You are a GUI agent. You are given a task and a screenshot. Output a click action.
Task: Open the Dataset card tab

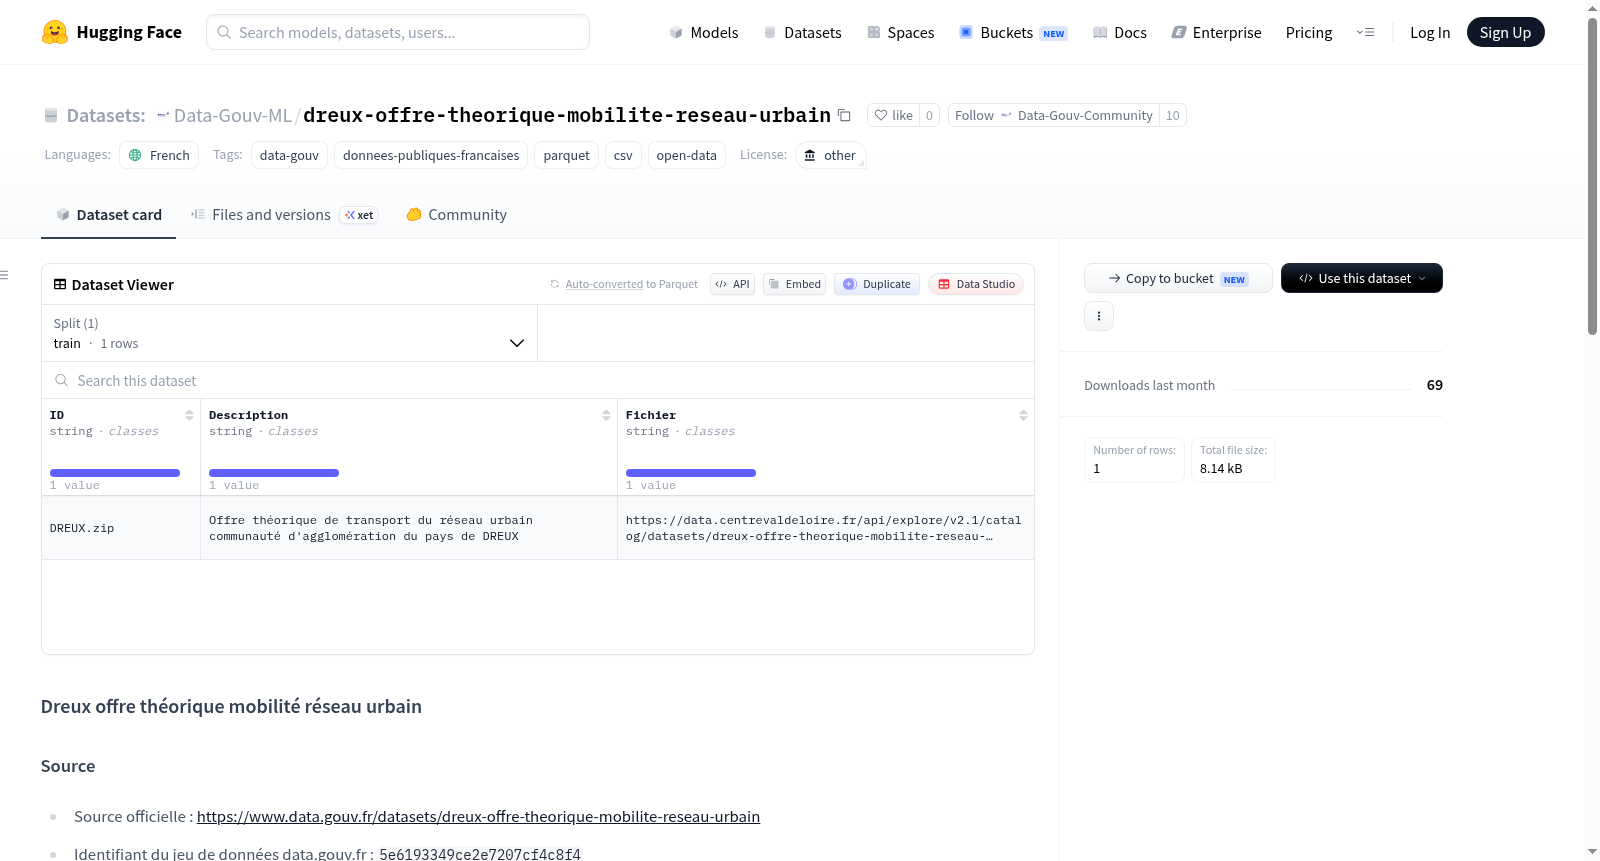[x=109, y=215]
